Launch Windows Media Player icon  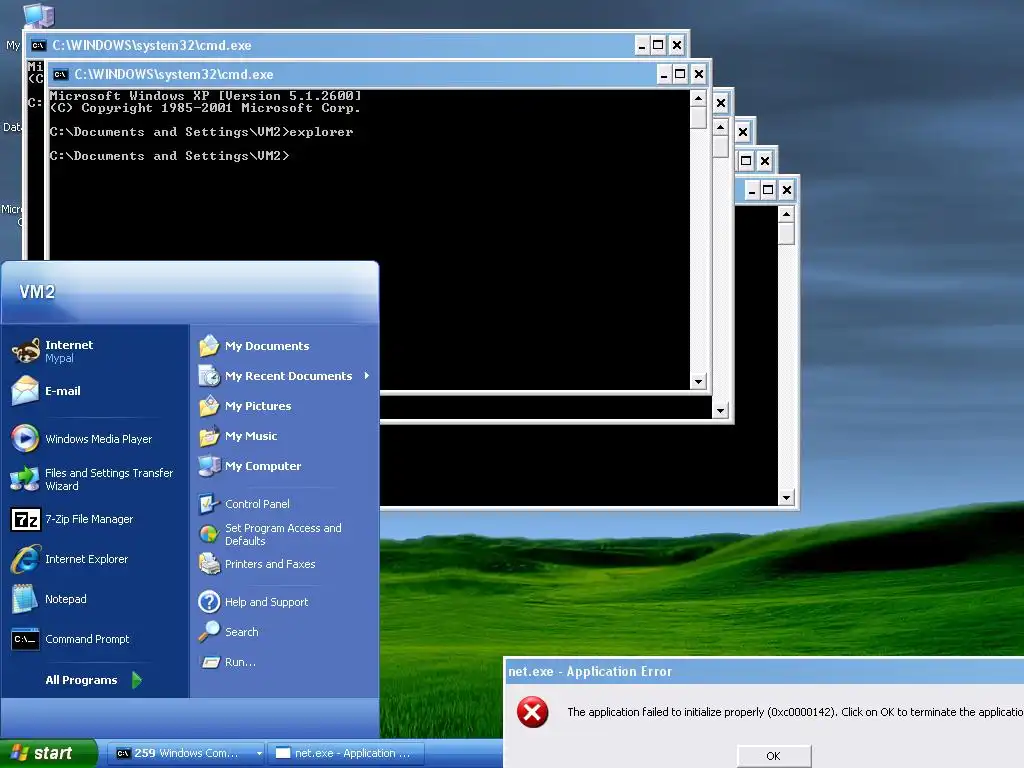(x=25, y=438)
